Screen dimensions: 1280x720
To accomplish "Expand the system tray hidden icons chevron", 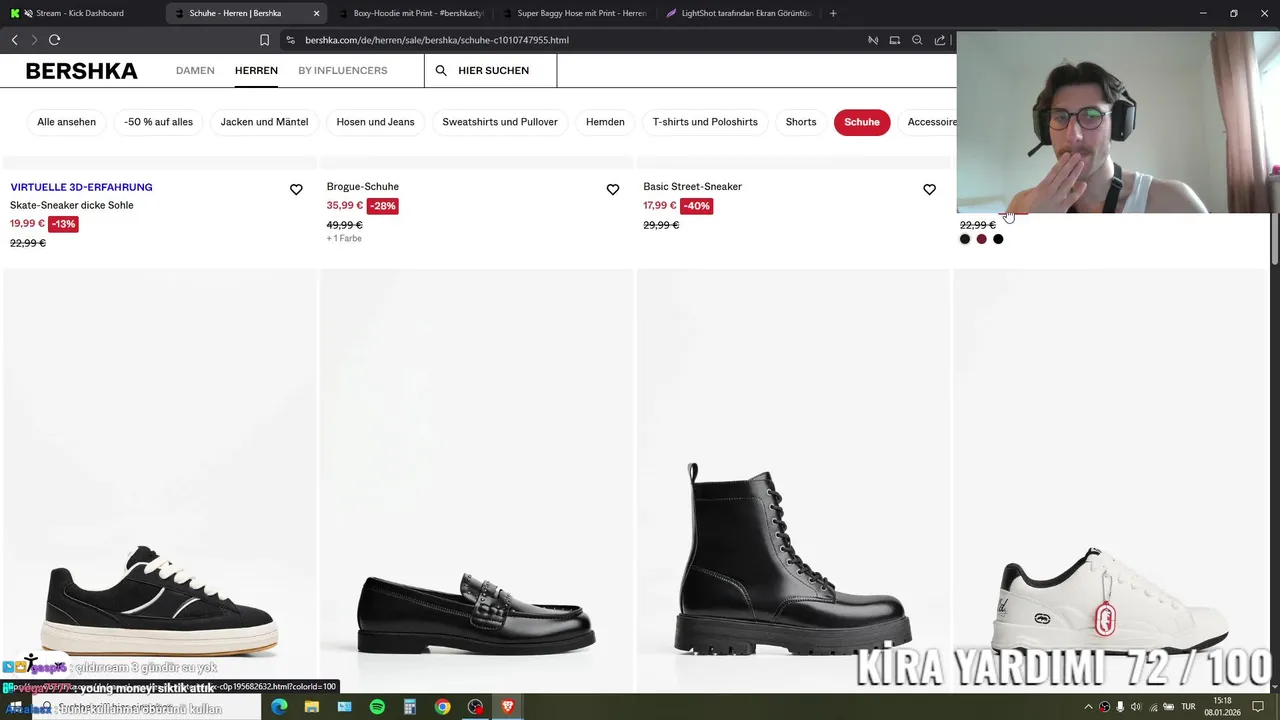I will pos(1088,707).
